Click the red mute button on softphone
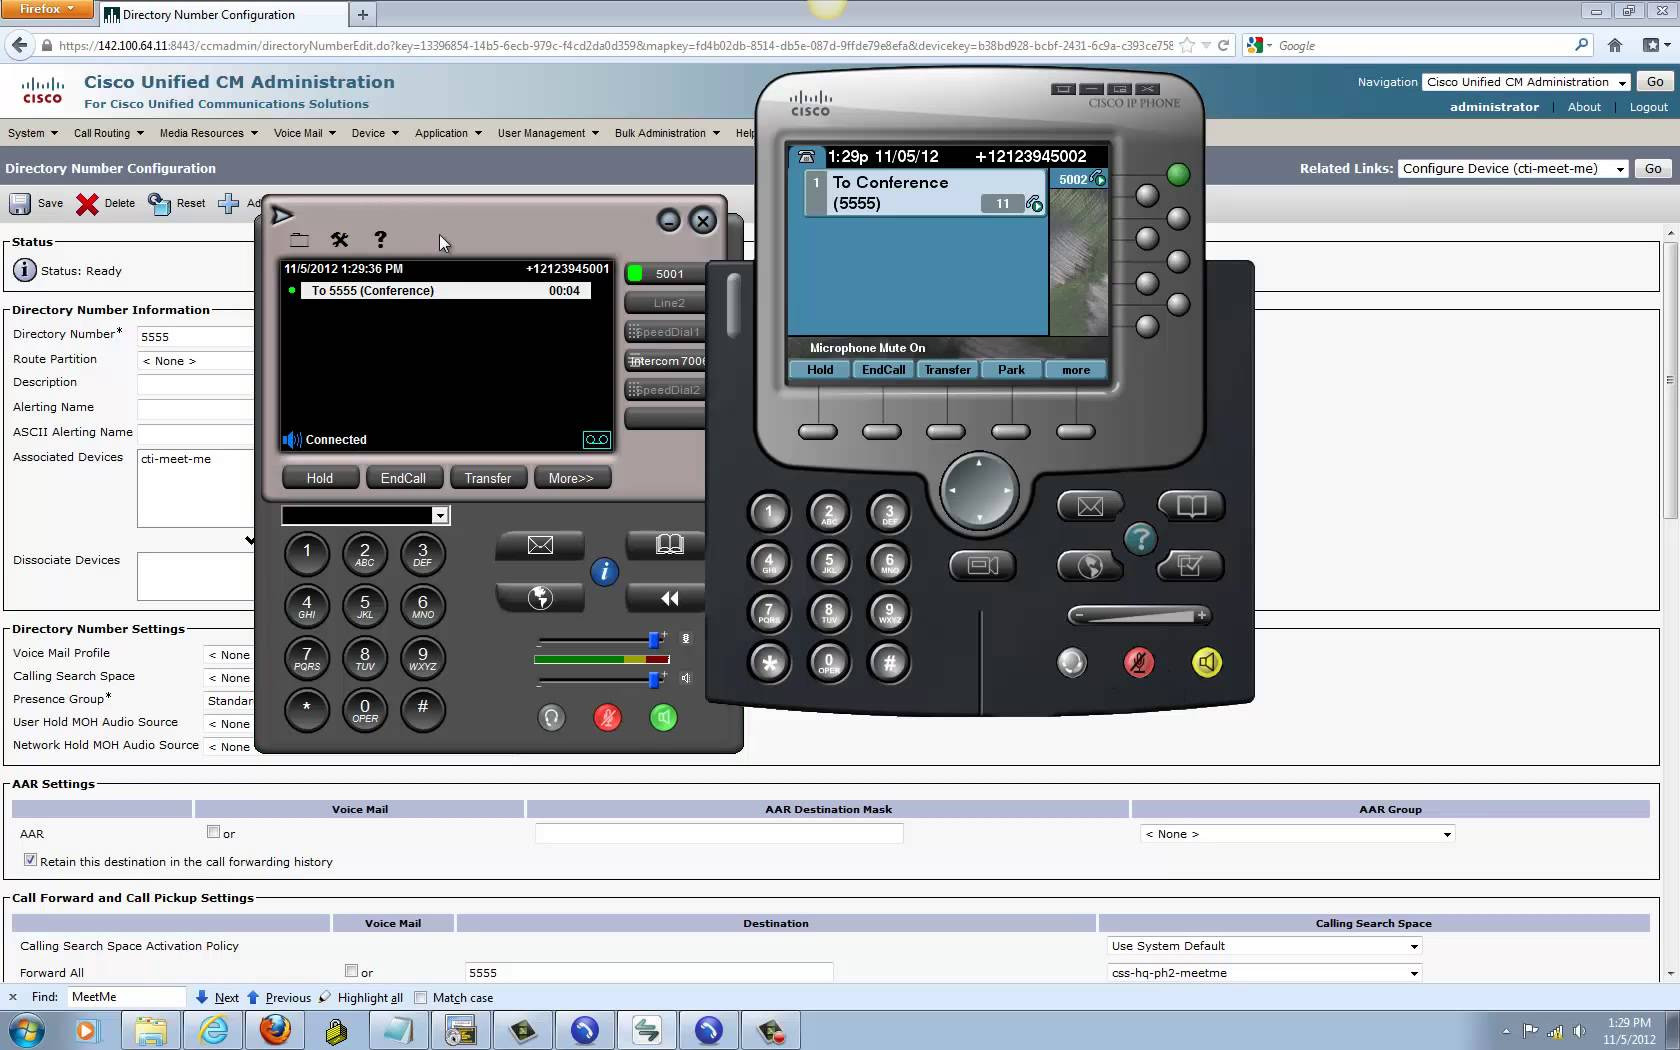This screenshot has height=1050, width=1680. tap(607, 717)
